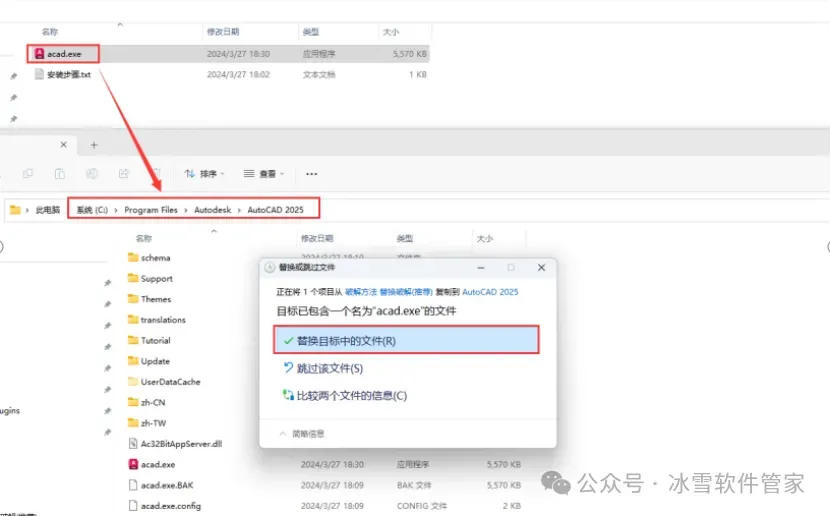Image resolution: width=831 pixels, height=516 pixels.
Task: Select the UserDataCache folder
Action: click(x=164, y=381)
